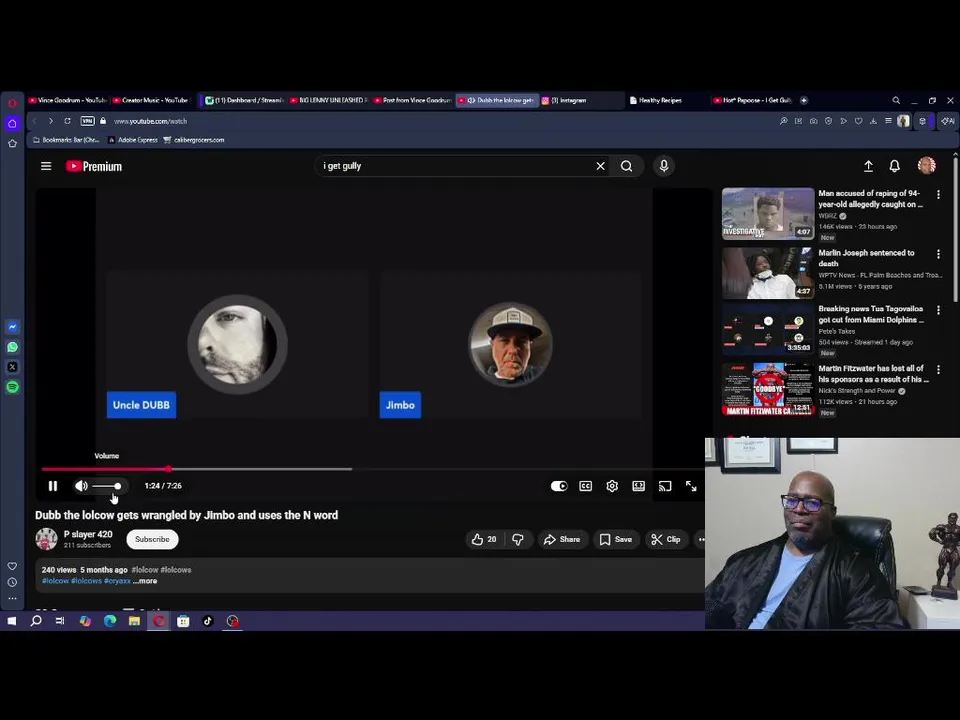Viewport: 960px width, 720px height.
Task: Adjust the volume slider handle
Action: click(118, 486)
